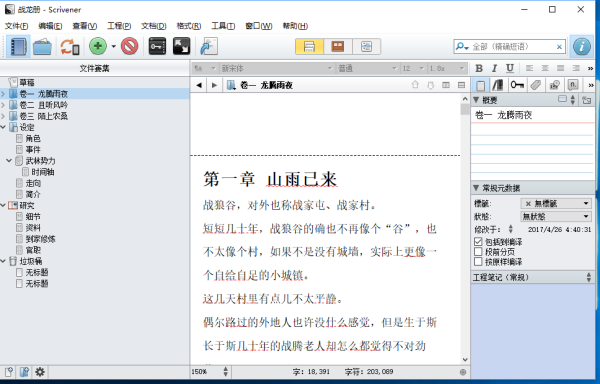
Task: Toggle Bold formatting
Action: (x=479, y=68)
